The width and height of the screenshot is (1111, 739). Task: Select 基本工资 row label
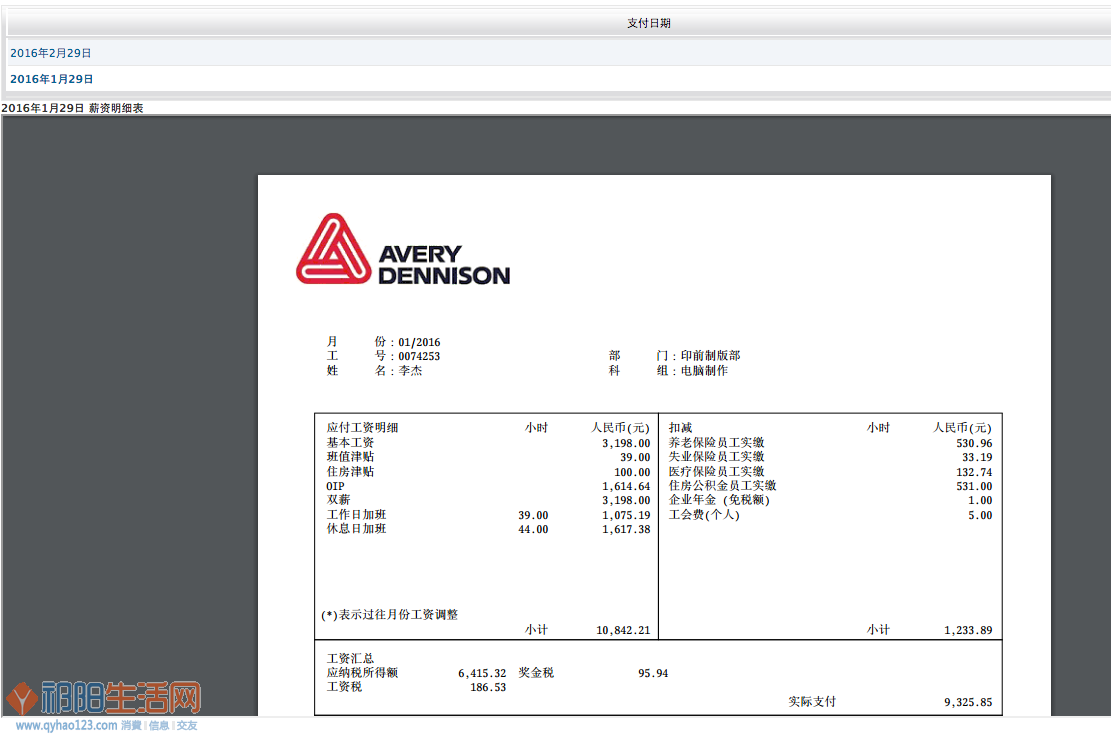(x=350, y=443)
